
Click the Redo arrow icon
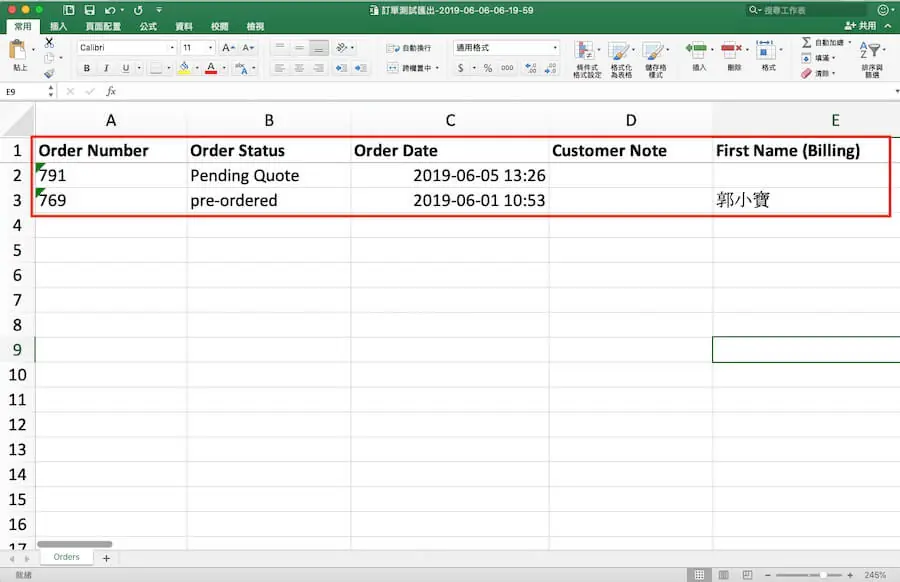point(138,10)
